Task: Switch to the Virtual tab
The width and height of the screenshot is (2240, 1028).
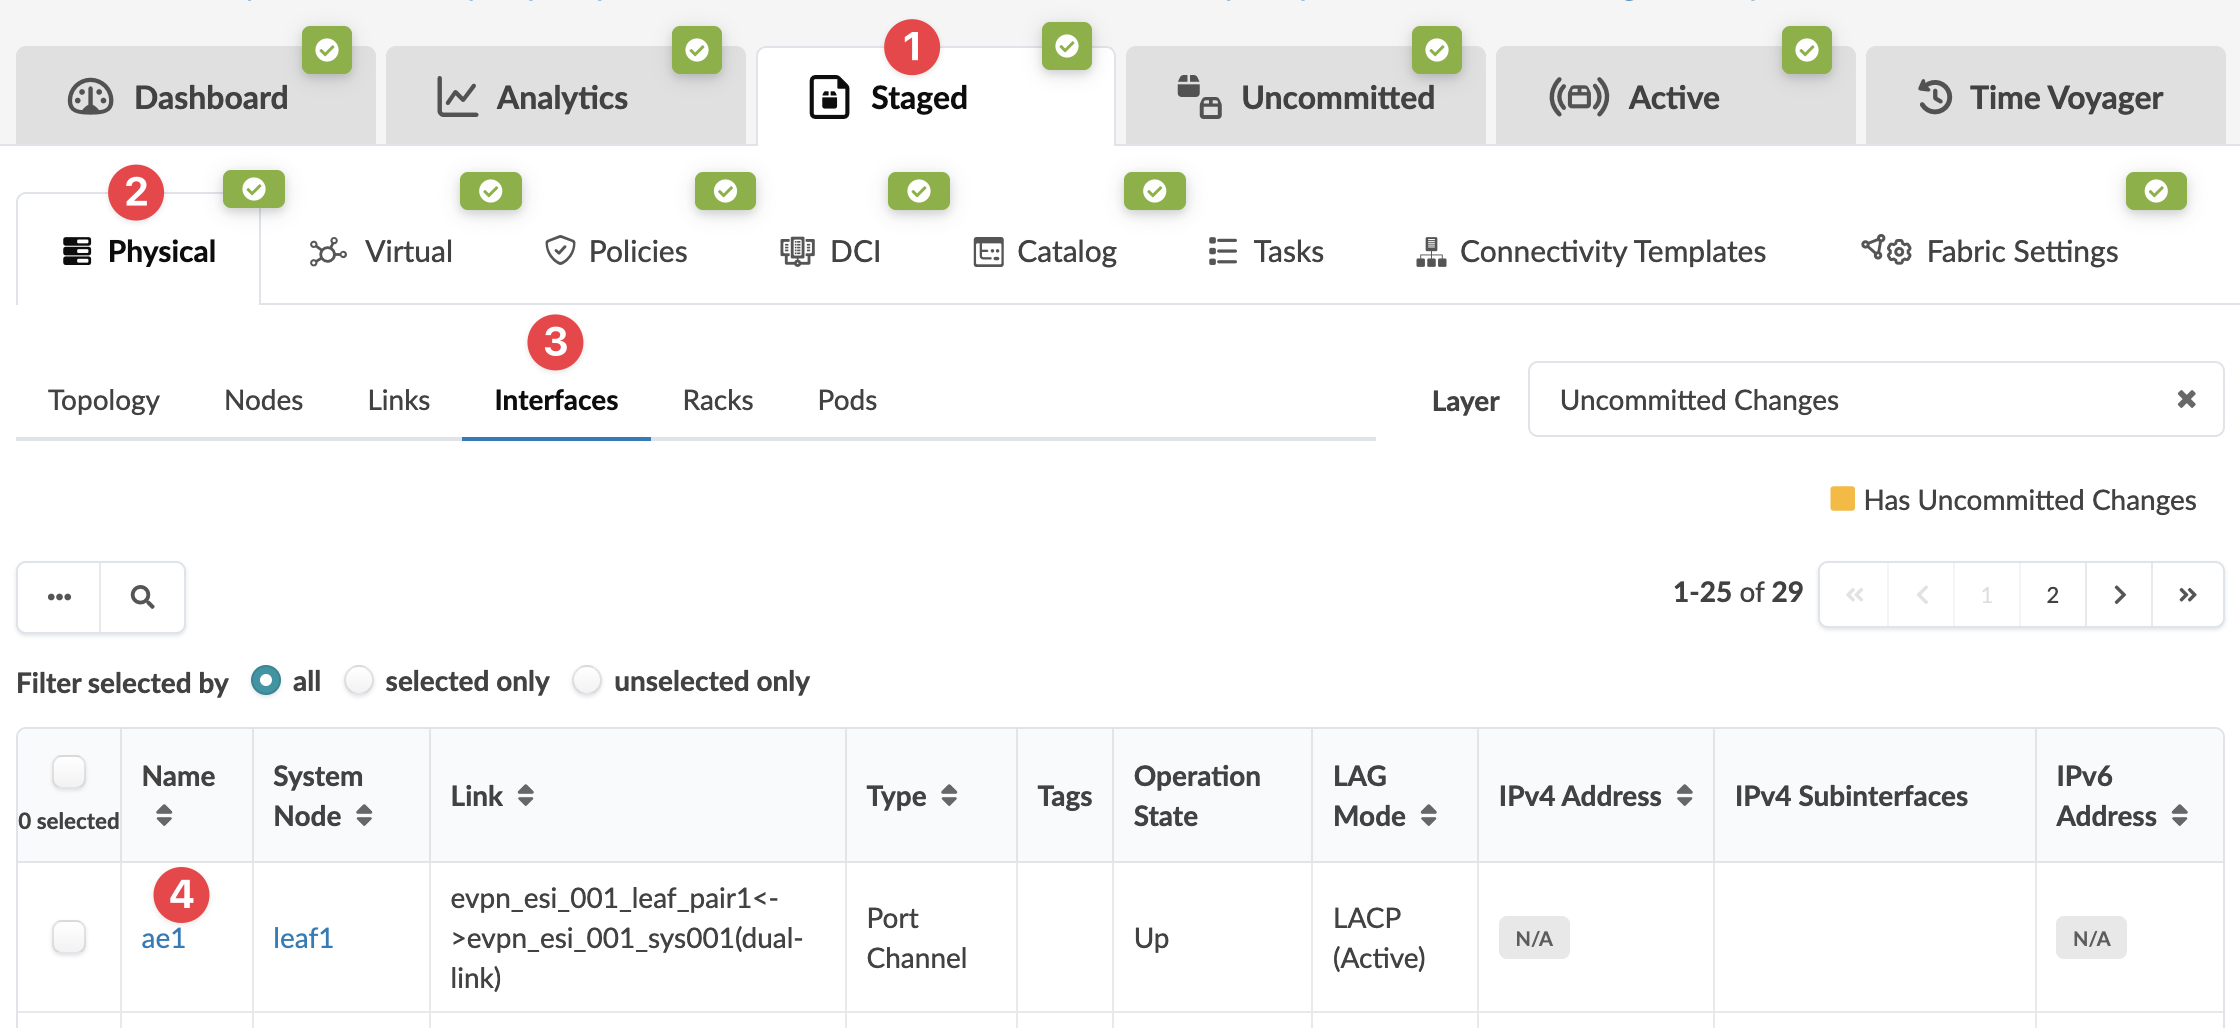Action: [x=381, y=252]
